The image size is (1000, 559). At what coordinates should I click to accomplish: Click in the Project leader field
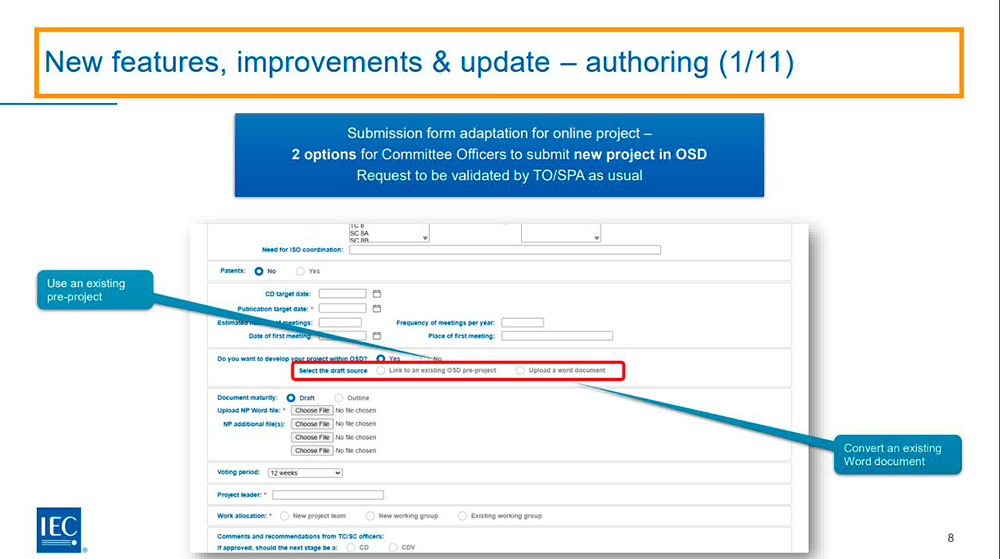tap(328, 495)
